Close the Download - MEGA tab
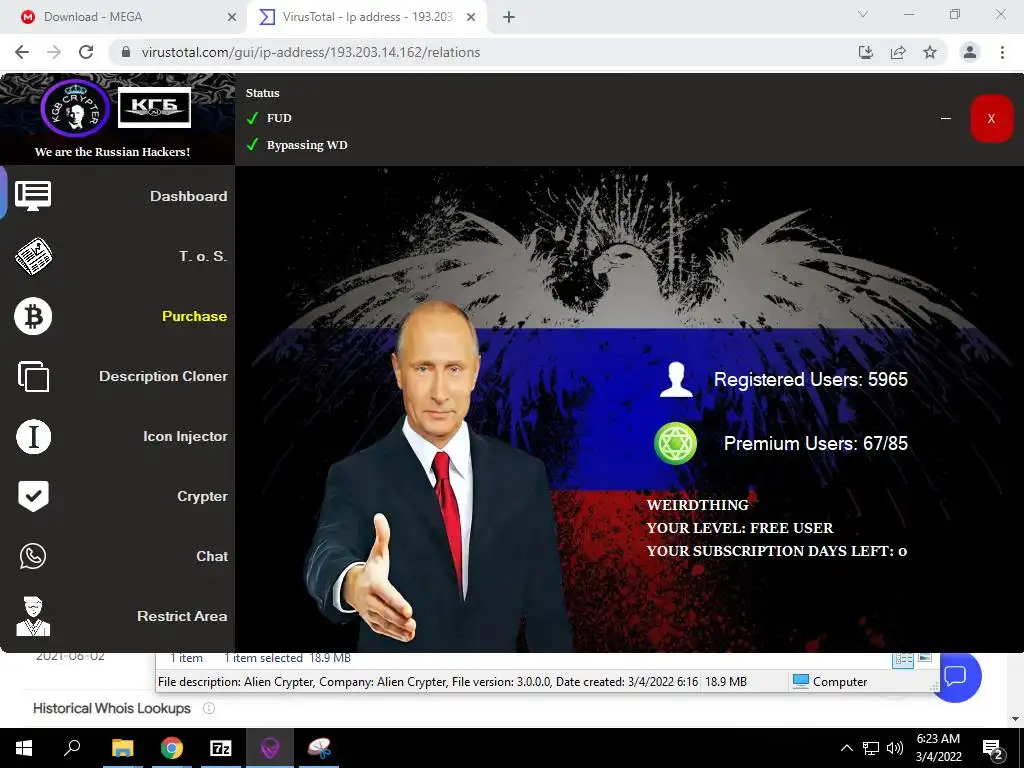 232,17
